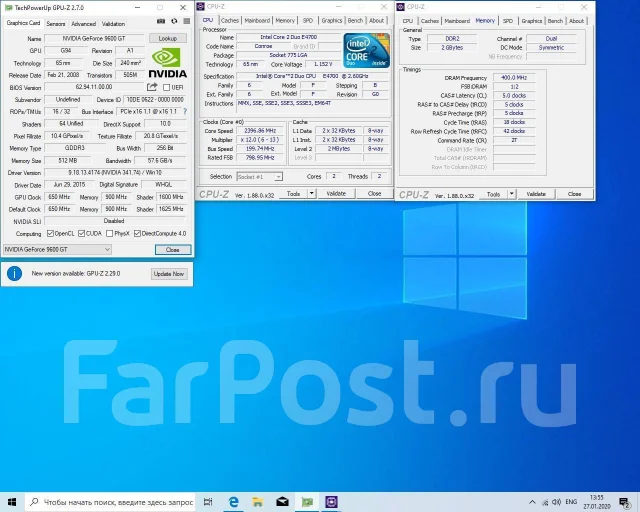This screenshot has width=640, height=512.
Task: Click the DRAM Frequency value 400.0 MHz
Action: tap(514, 78)
